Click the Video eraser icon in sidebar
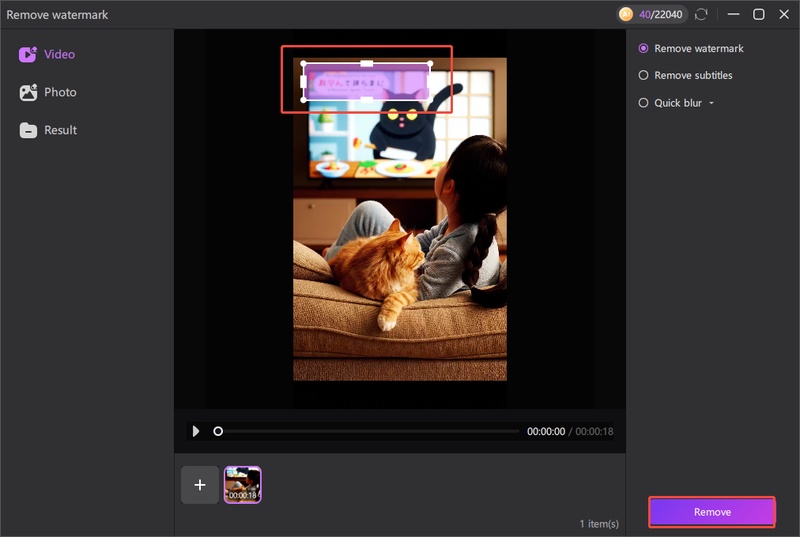 (28, 55)
